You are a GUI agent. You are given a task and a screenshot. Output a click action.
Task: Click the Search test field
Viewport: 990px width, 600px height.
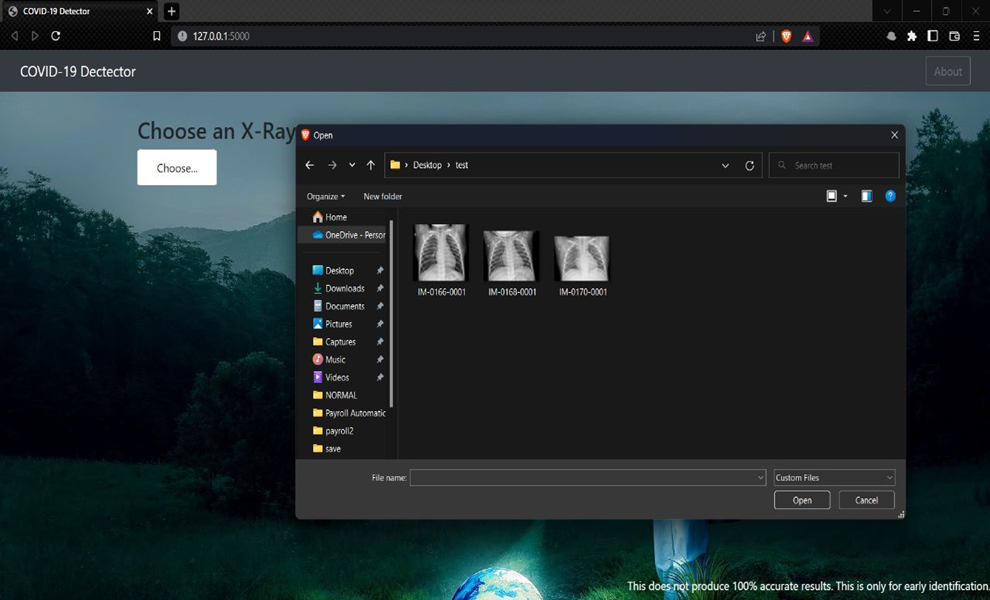[834, 165]
